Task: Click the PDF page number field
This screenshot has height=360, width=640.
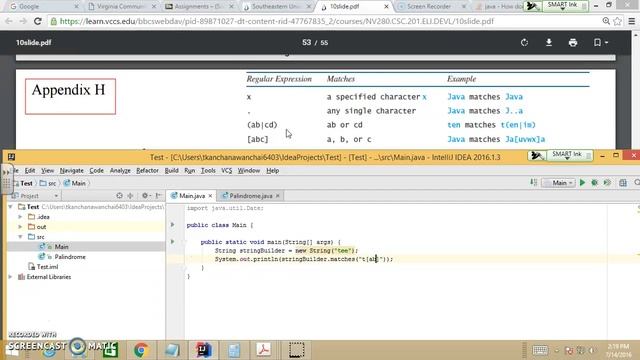Action: [307, 42]
